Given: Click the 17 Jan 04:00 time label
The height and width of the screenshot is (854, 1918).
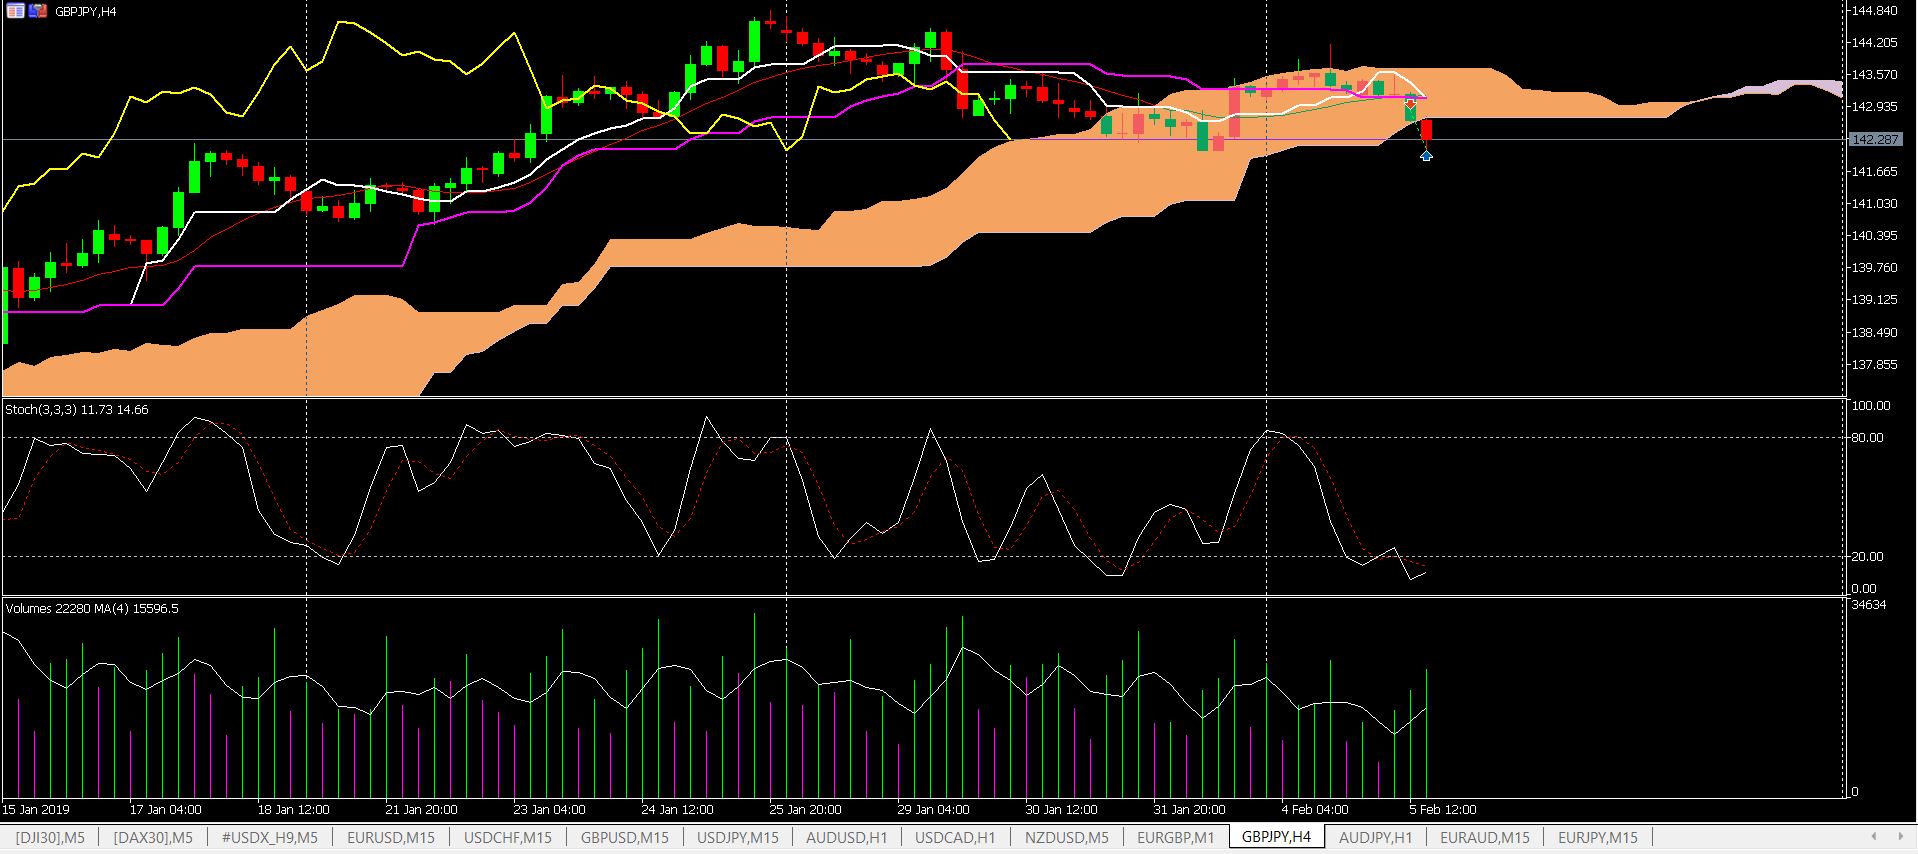Looking at the screenshot, I should 166,810.
